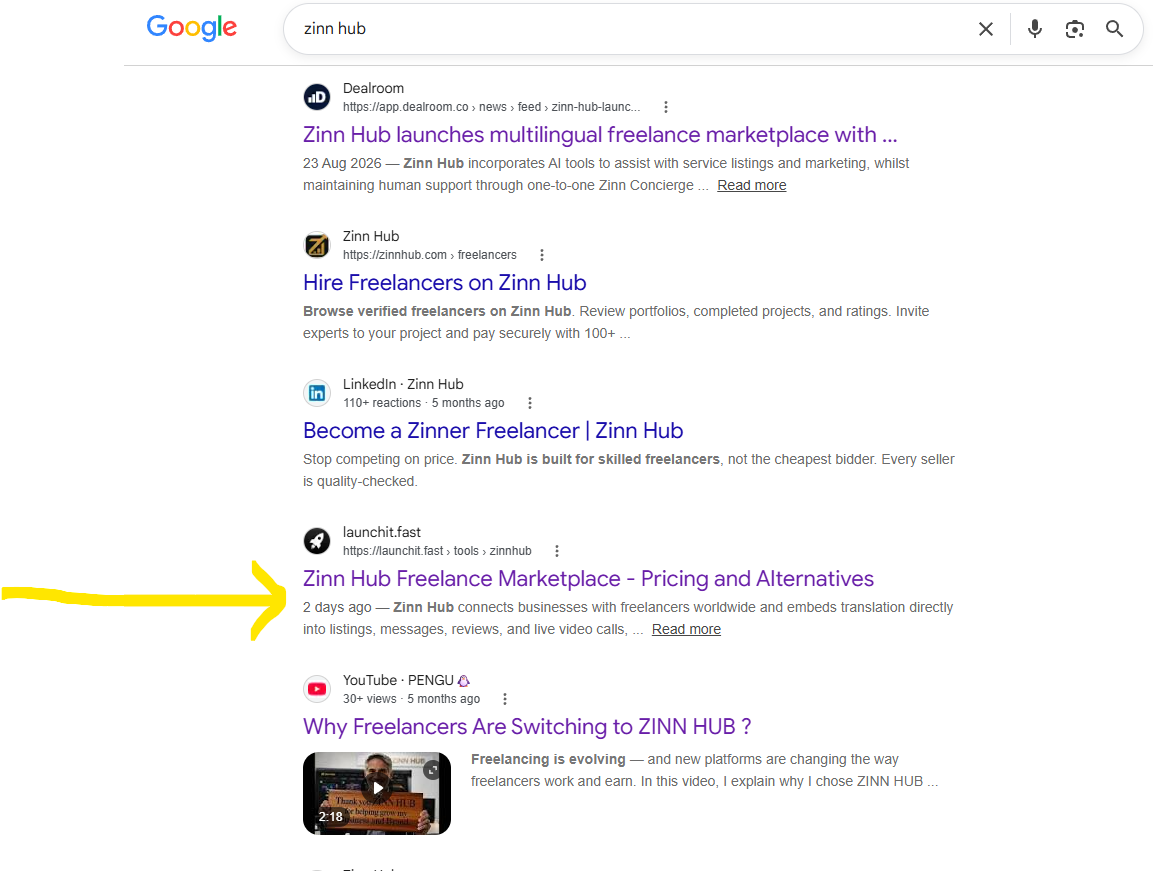Open 'Zinn Hub Freelance Marketplace - Pricing and Alternatives'
1153x871 pixels.
(x=588, y=578)
